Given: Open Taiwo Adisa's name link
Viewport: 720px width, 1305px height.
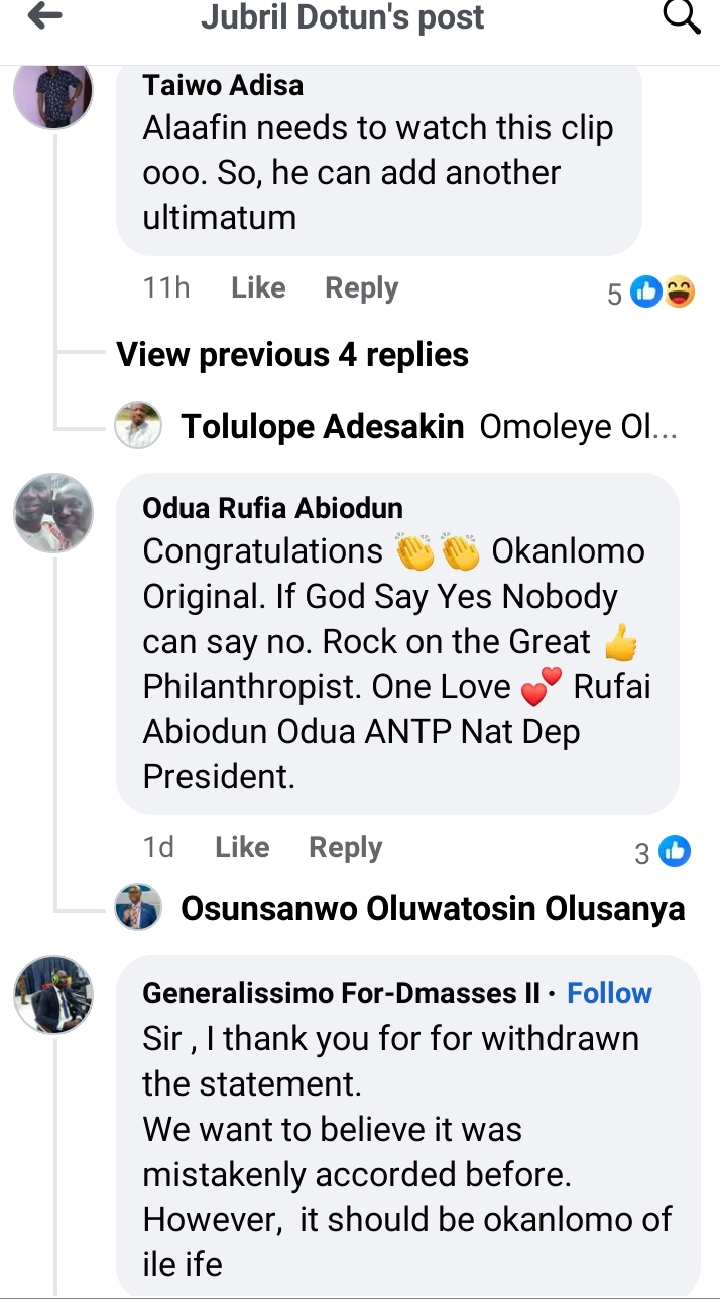Looking at the screenshot, I should [x=223, y=85].
